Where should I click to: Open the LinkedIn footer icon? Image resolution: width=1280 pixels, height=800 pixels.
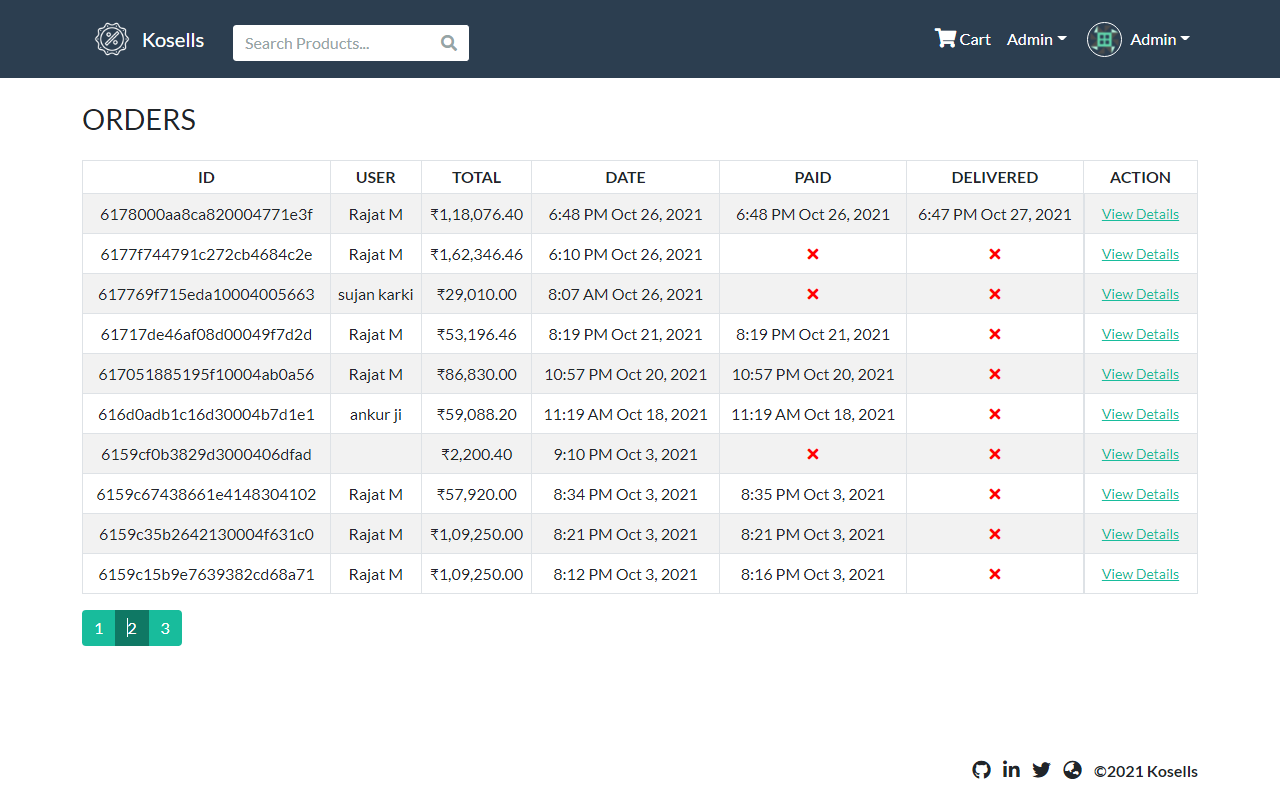pos(1011,769)
